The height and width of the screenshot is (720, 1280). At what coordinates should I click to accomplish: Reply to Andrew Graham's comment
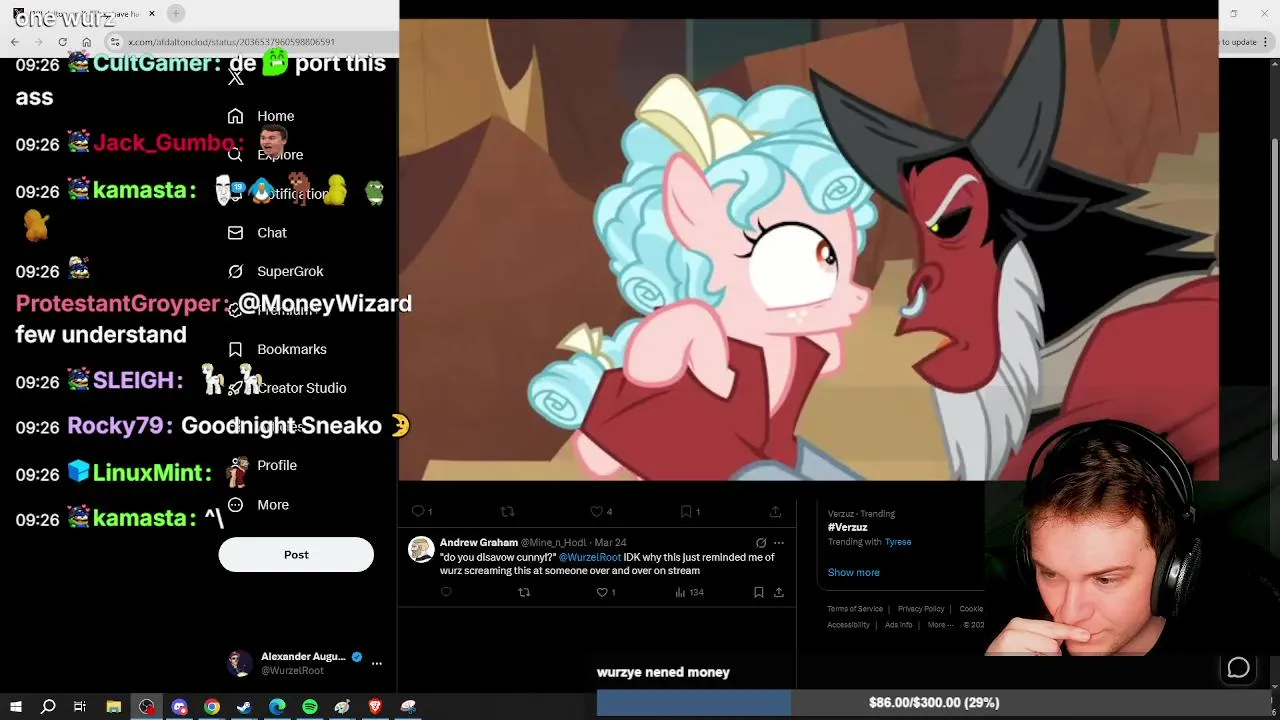(x=446, y=592)
